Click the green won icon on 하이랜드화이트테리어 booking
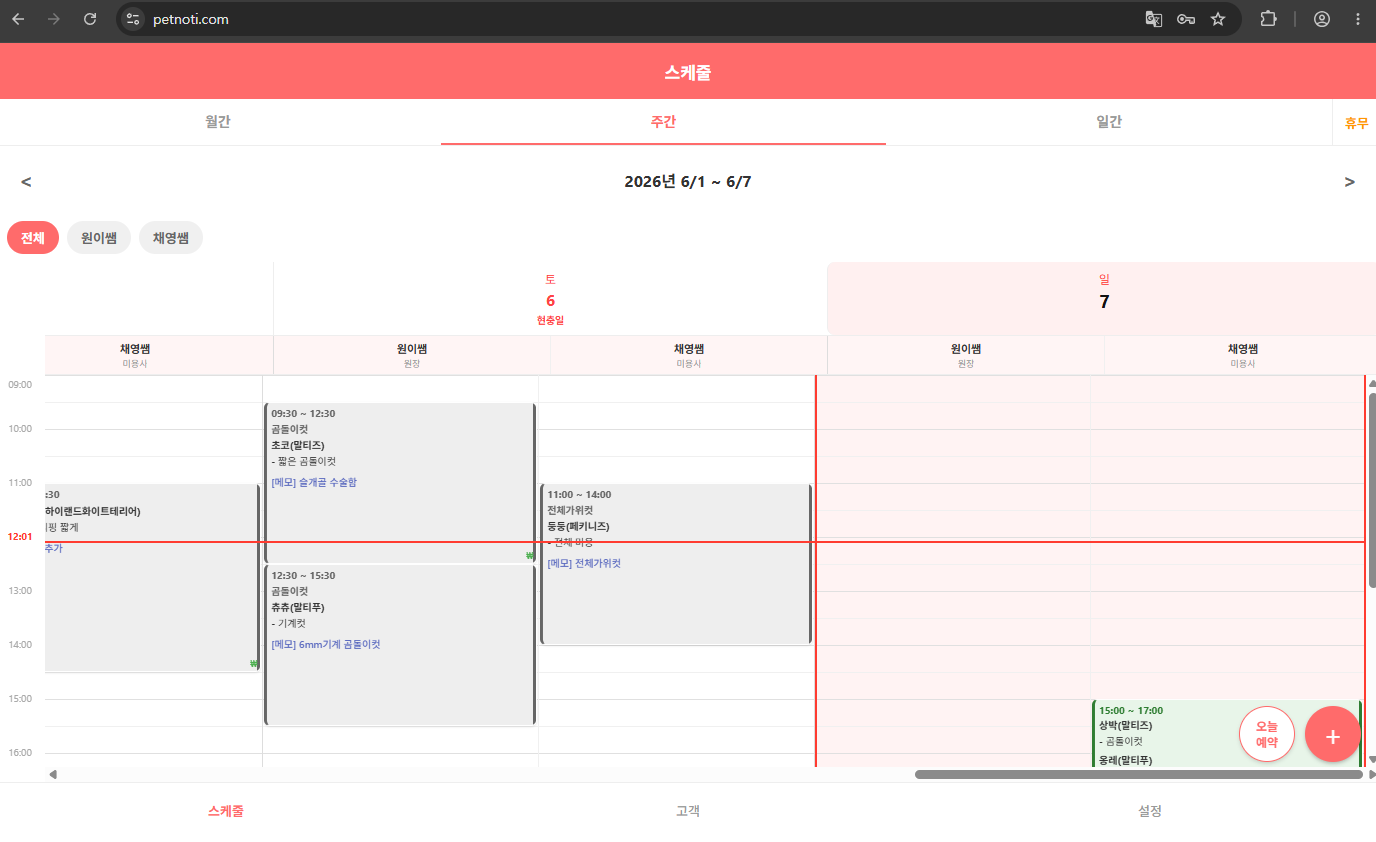1376x842 pixels. pyautogui.click(x=254, y=664)
